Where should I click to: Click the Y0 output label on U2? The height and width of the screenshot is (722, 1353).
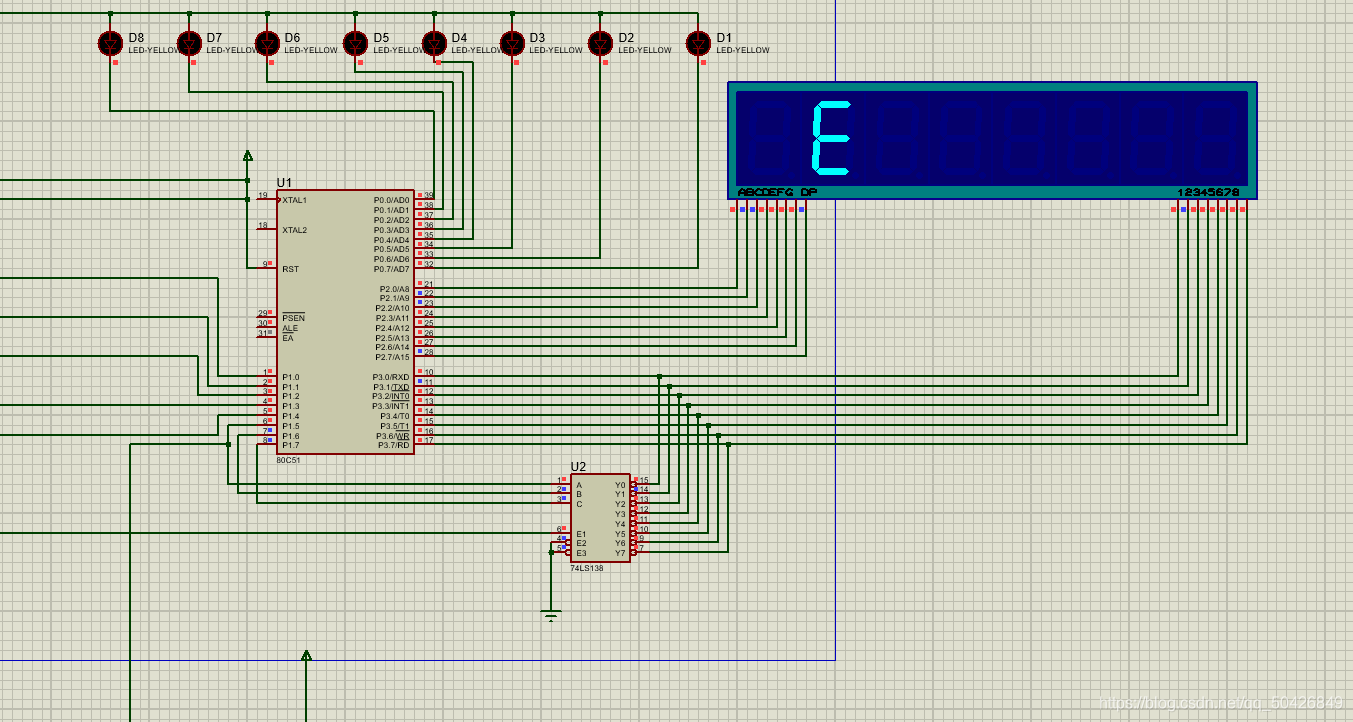click(620, 485)
